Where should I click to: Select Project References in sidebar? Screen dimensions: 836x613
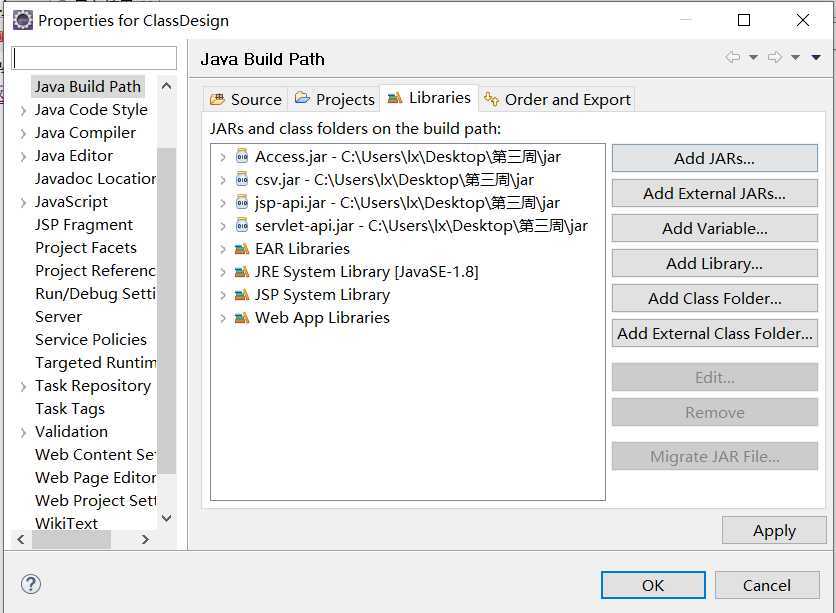(95, 271)
